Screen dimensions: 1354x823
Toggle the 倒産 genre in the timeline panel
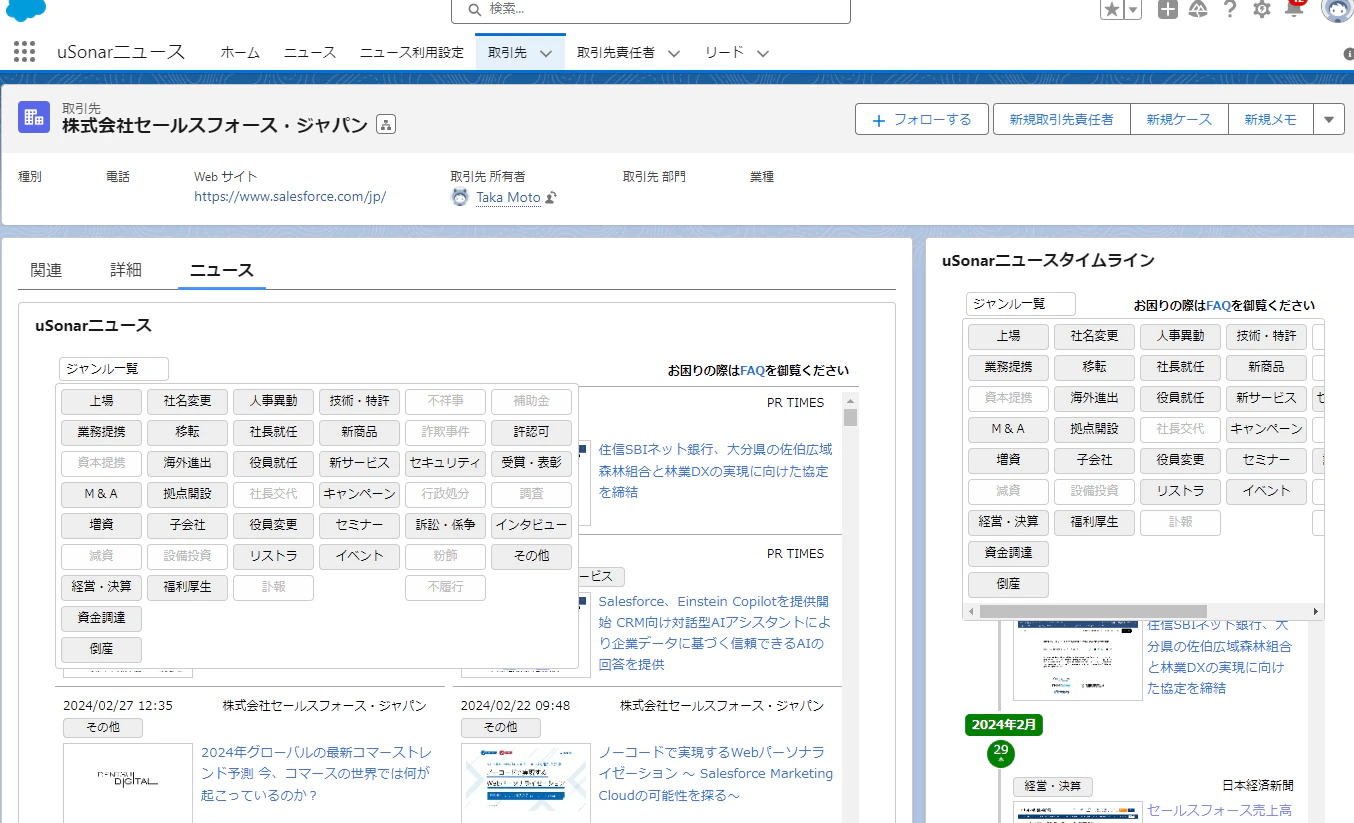pyautogui.click(x=1008, y=584)
